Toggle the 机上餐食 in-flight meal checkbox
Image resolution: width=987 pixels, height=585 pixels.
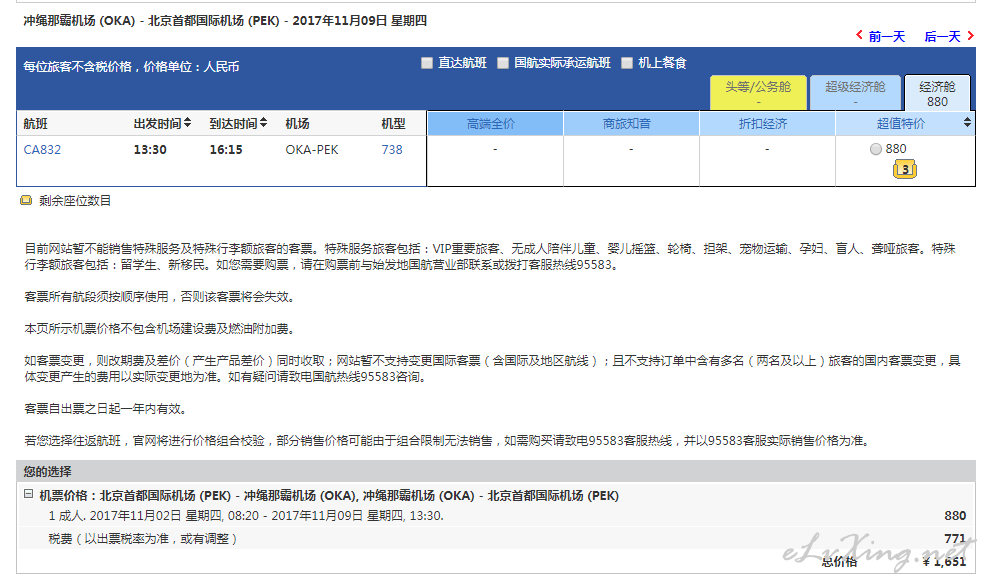point(627,63)
